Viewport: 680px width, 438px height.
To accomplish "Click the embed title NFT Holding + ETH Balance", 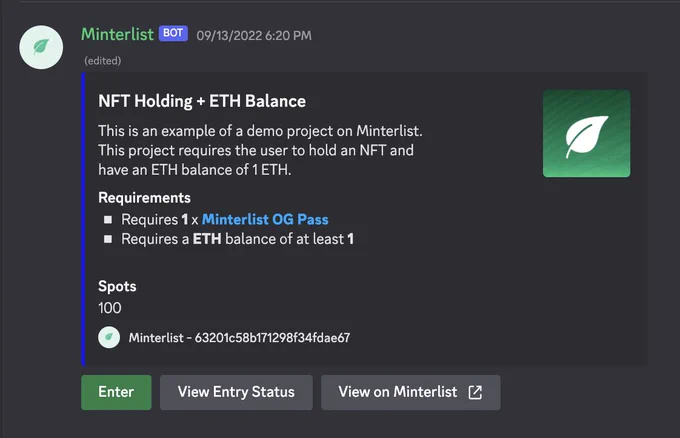I will coord(202,101).
